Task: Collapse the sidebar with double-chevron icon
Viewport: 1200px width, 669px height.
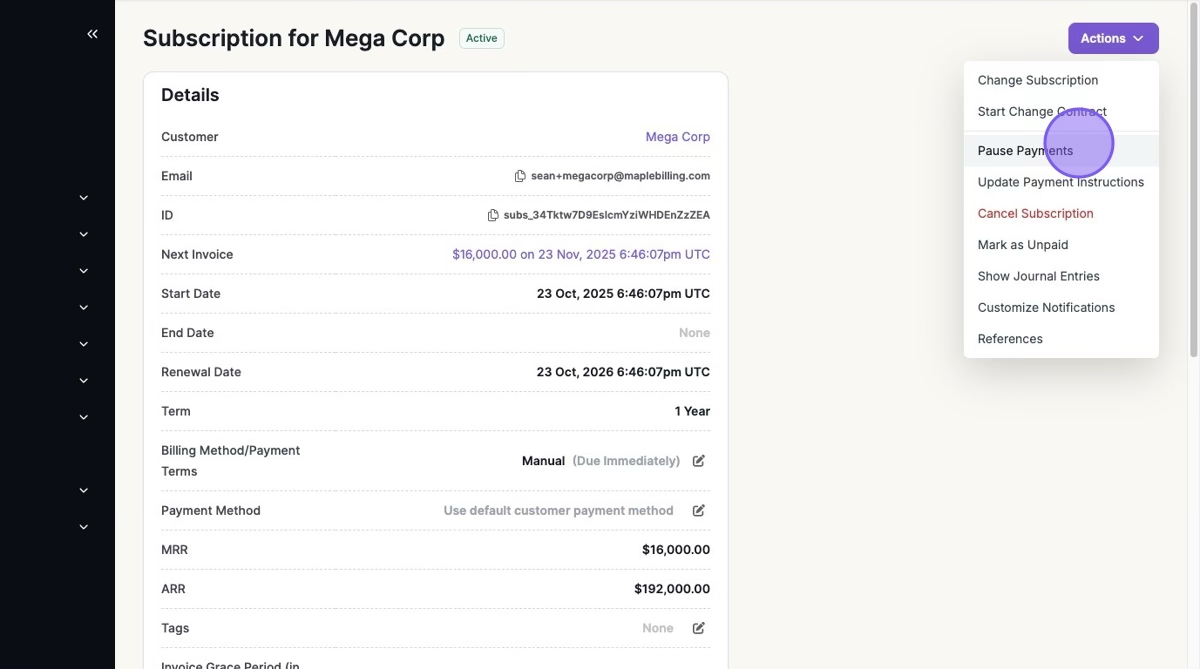Action: click(x=92, y=34)
